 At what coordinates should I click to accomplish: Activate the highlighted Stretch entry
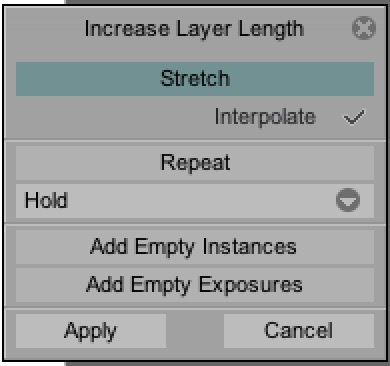click(195, 79)
